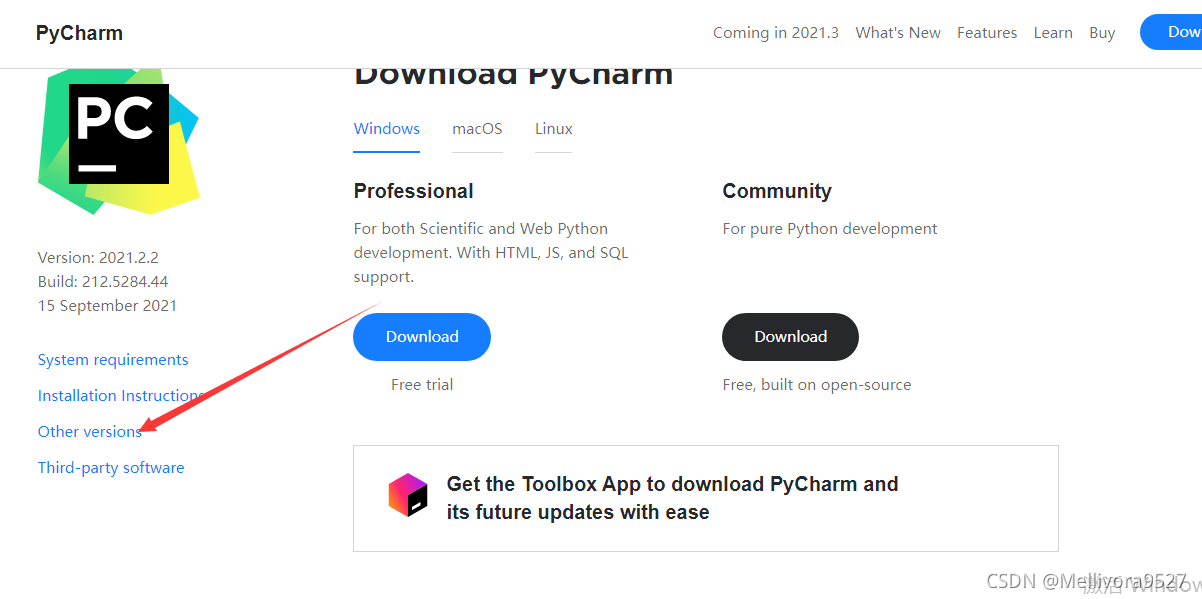Click the 15 September 2021 date
Image resolution: width=1202 pixels, height=599 pixels.
[108, 306]
